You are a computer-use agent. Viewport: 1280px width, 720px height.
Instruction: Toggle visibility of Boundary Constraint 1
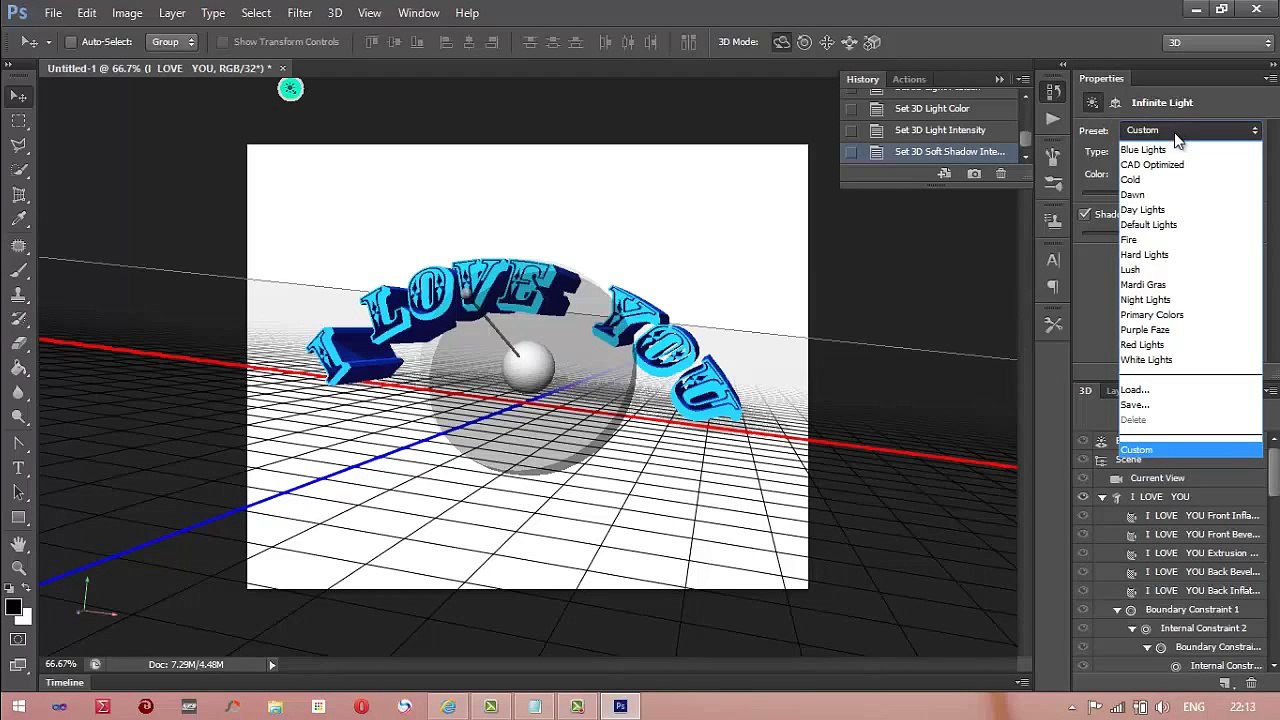coord(1083,610)
